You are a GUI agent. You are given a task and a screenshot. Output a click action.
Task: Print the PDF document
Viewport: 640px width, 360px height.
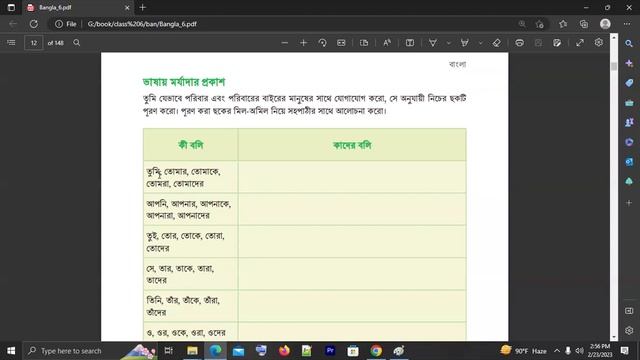[x=519, y=43]
